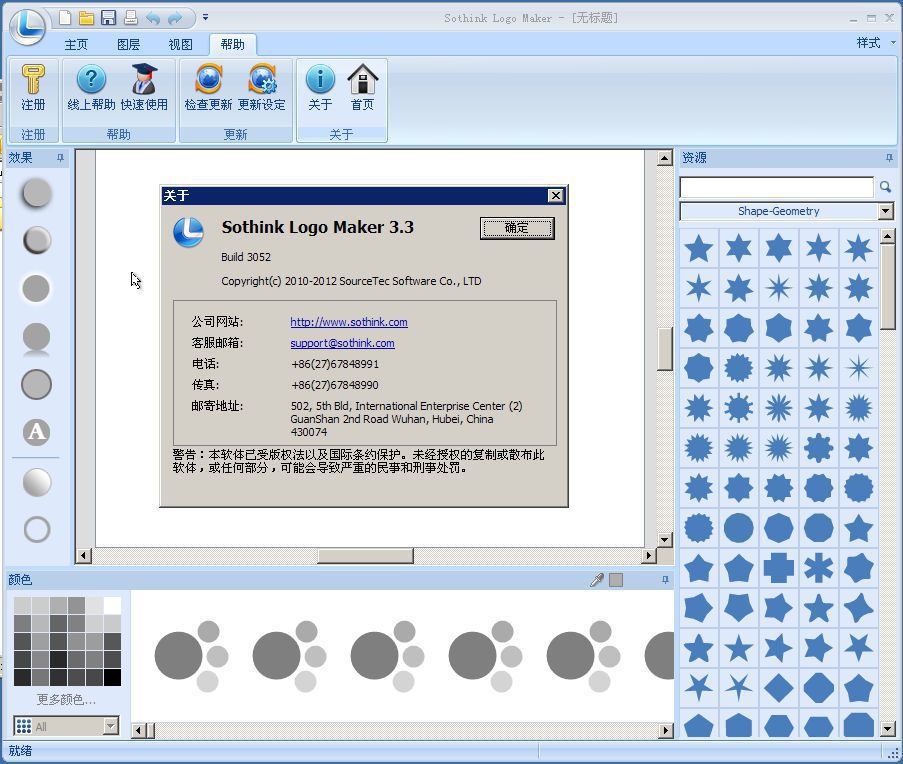Toggle the color panel pin
Screen dimensions: 903x764
[x=665, y=580]
